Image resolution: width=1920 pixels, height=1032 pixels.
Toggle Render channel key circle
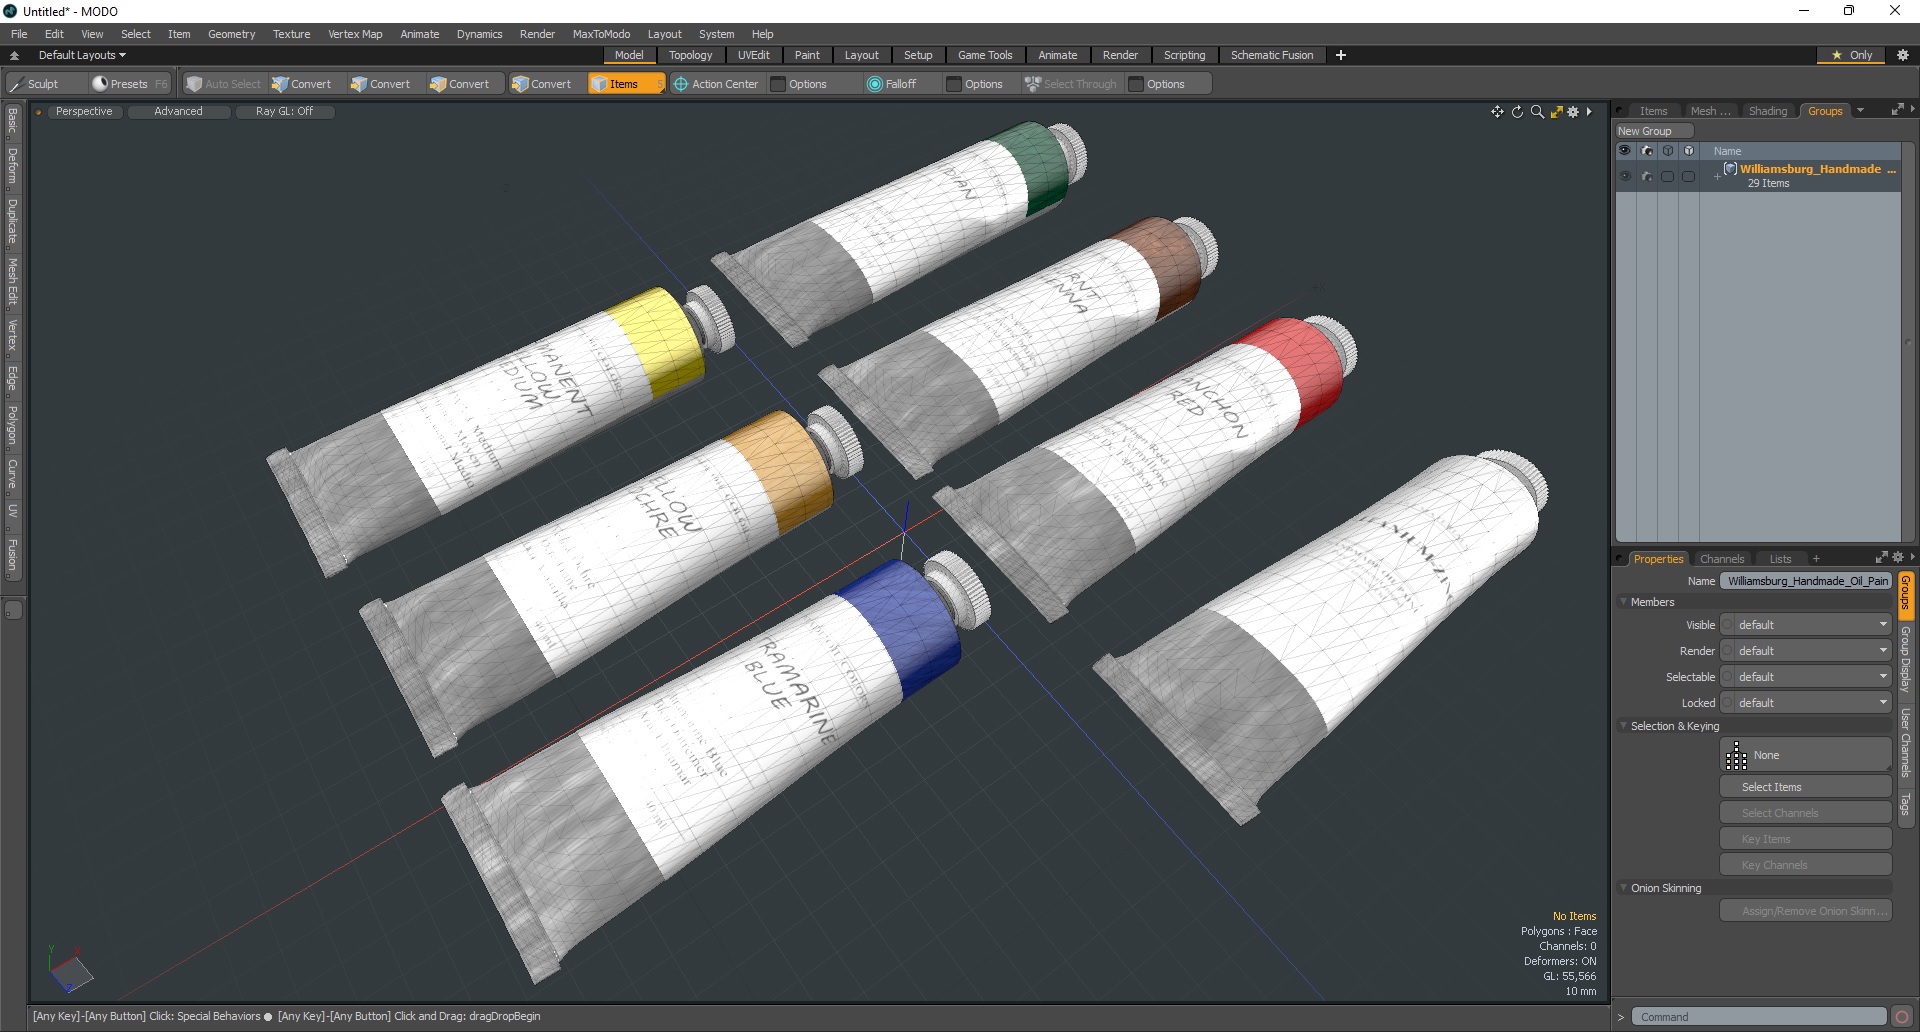[x=1727, y=651]
